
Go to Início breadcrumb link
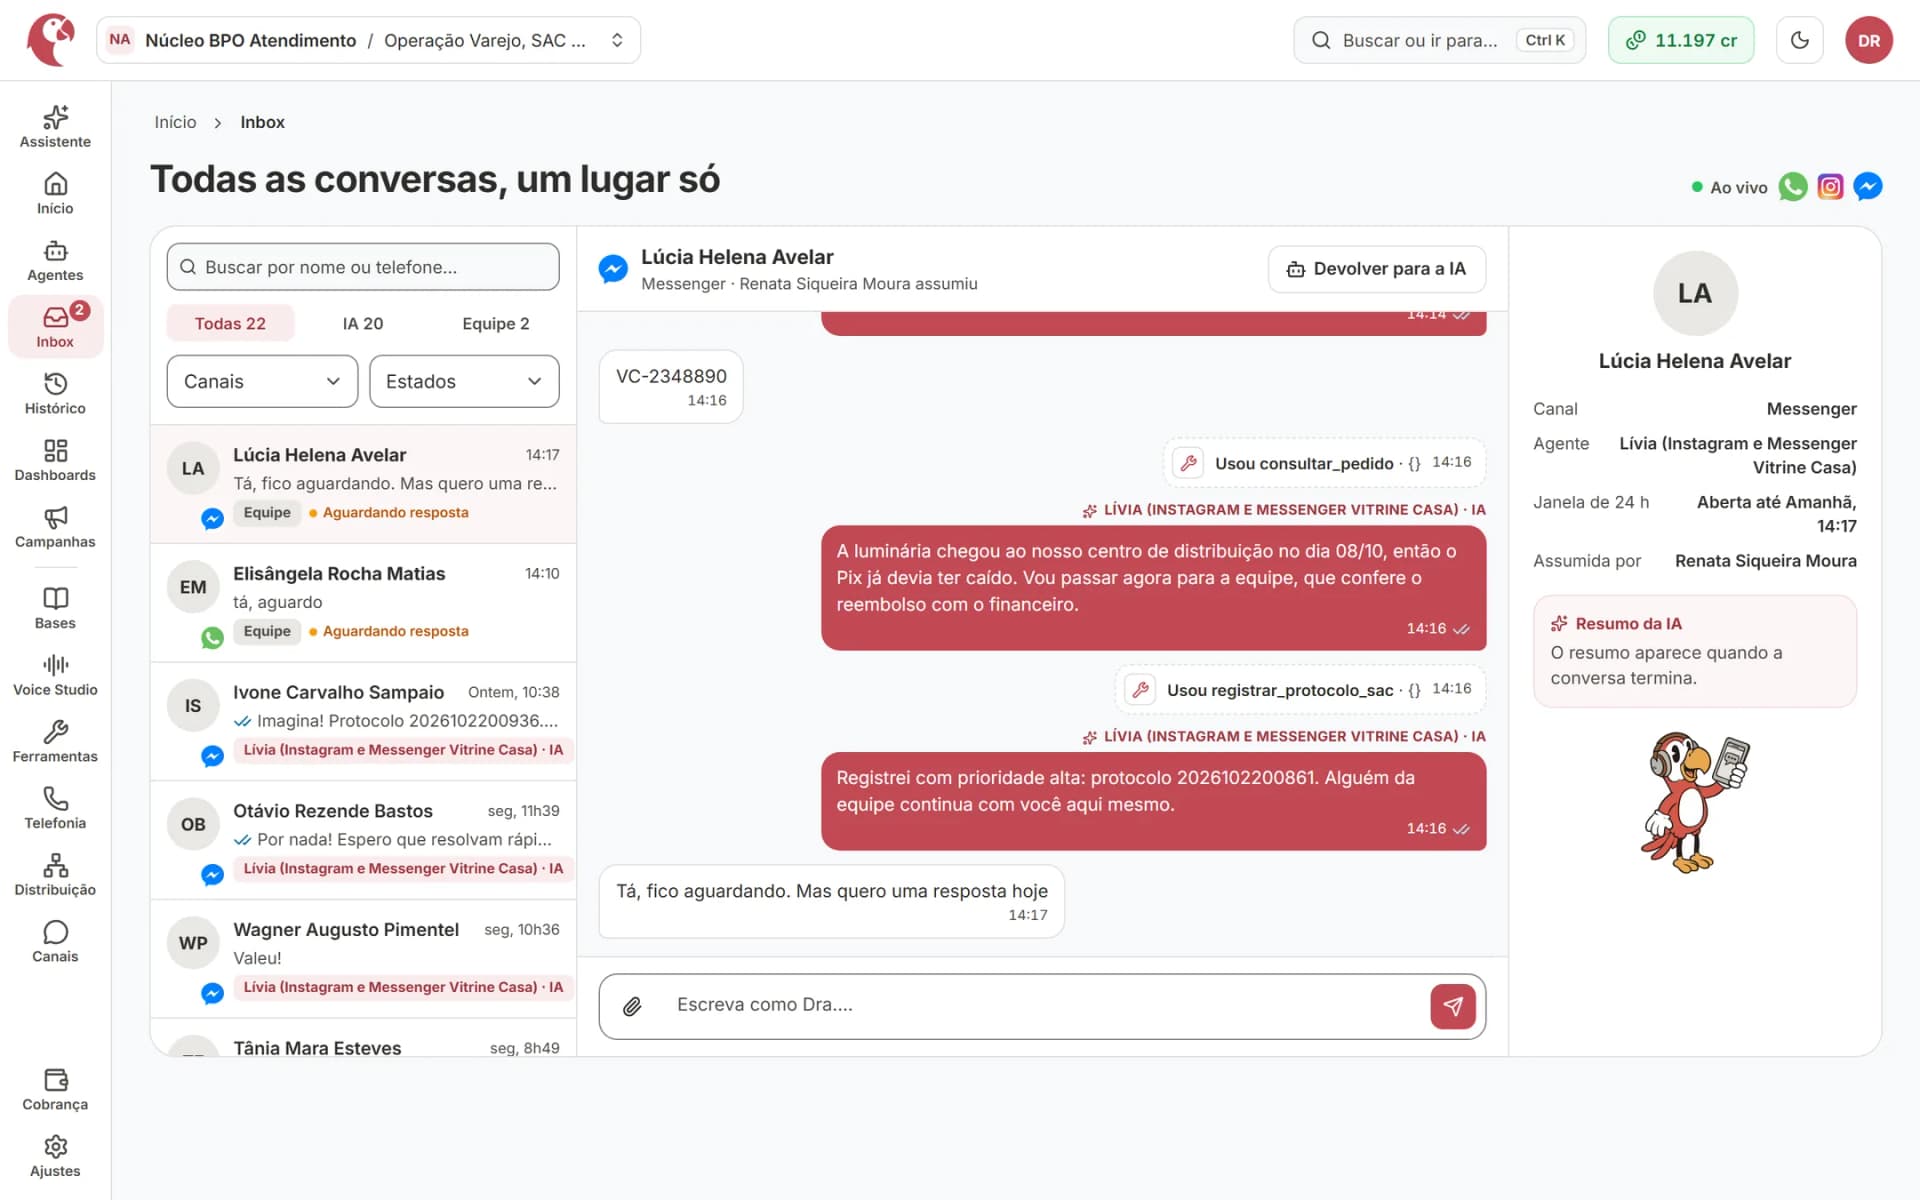(x=175, y=122)
